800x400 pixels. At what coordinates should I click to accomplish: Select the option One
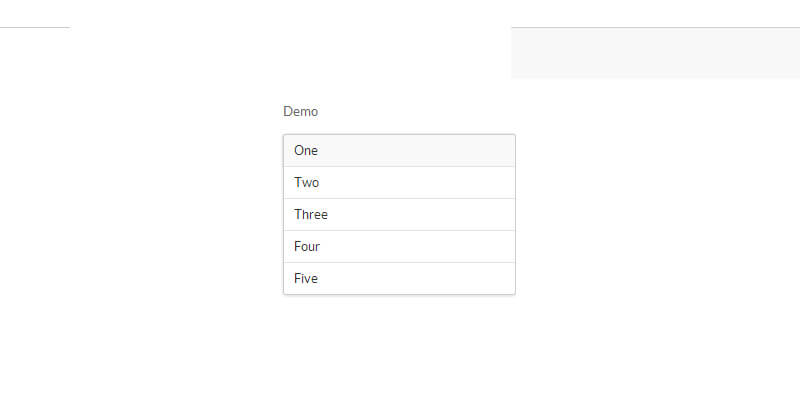coord(399,151)
